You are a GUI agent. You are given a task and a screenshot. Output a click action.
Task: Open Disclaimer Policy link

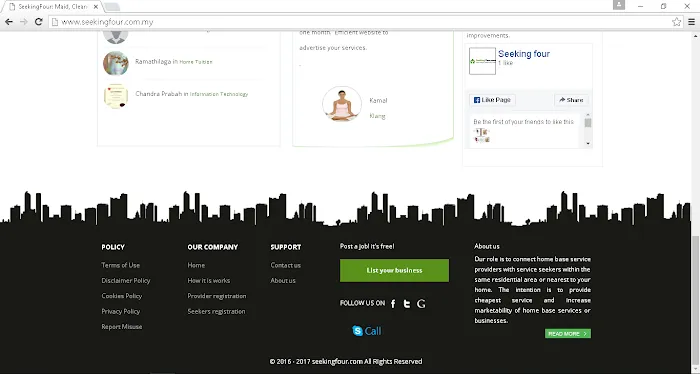126,281
